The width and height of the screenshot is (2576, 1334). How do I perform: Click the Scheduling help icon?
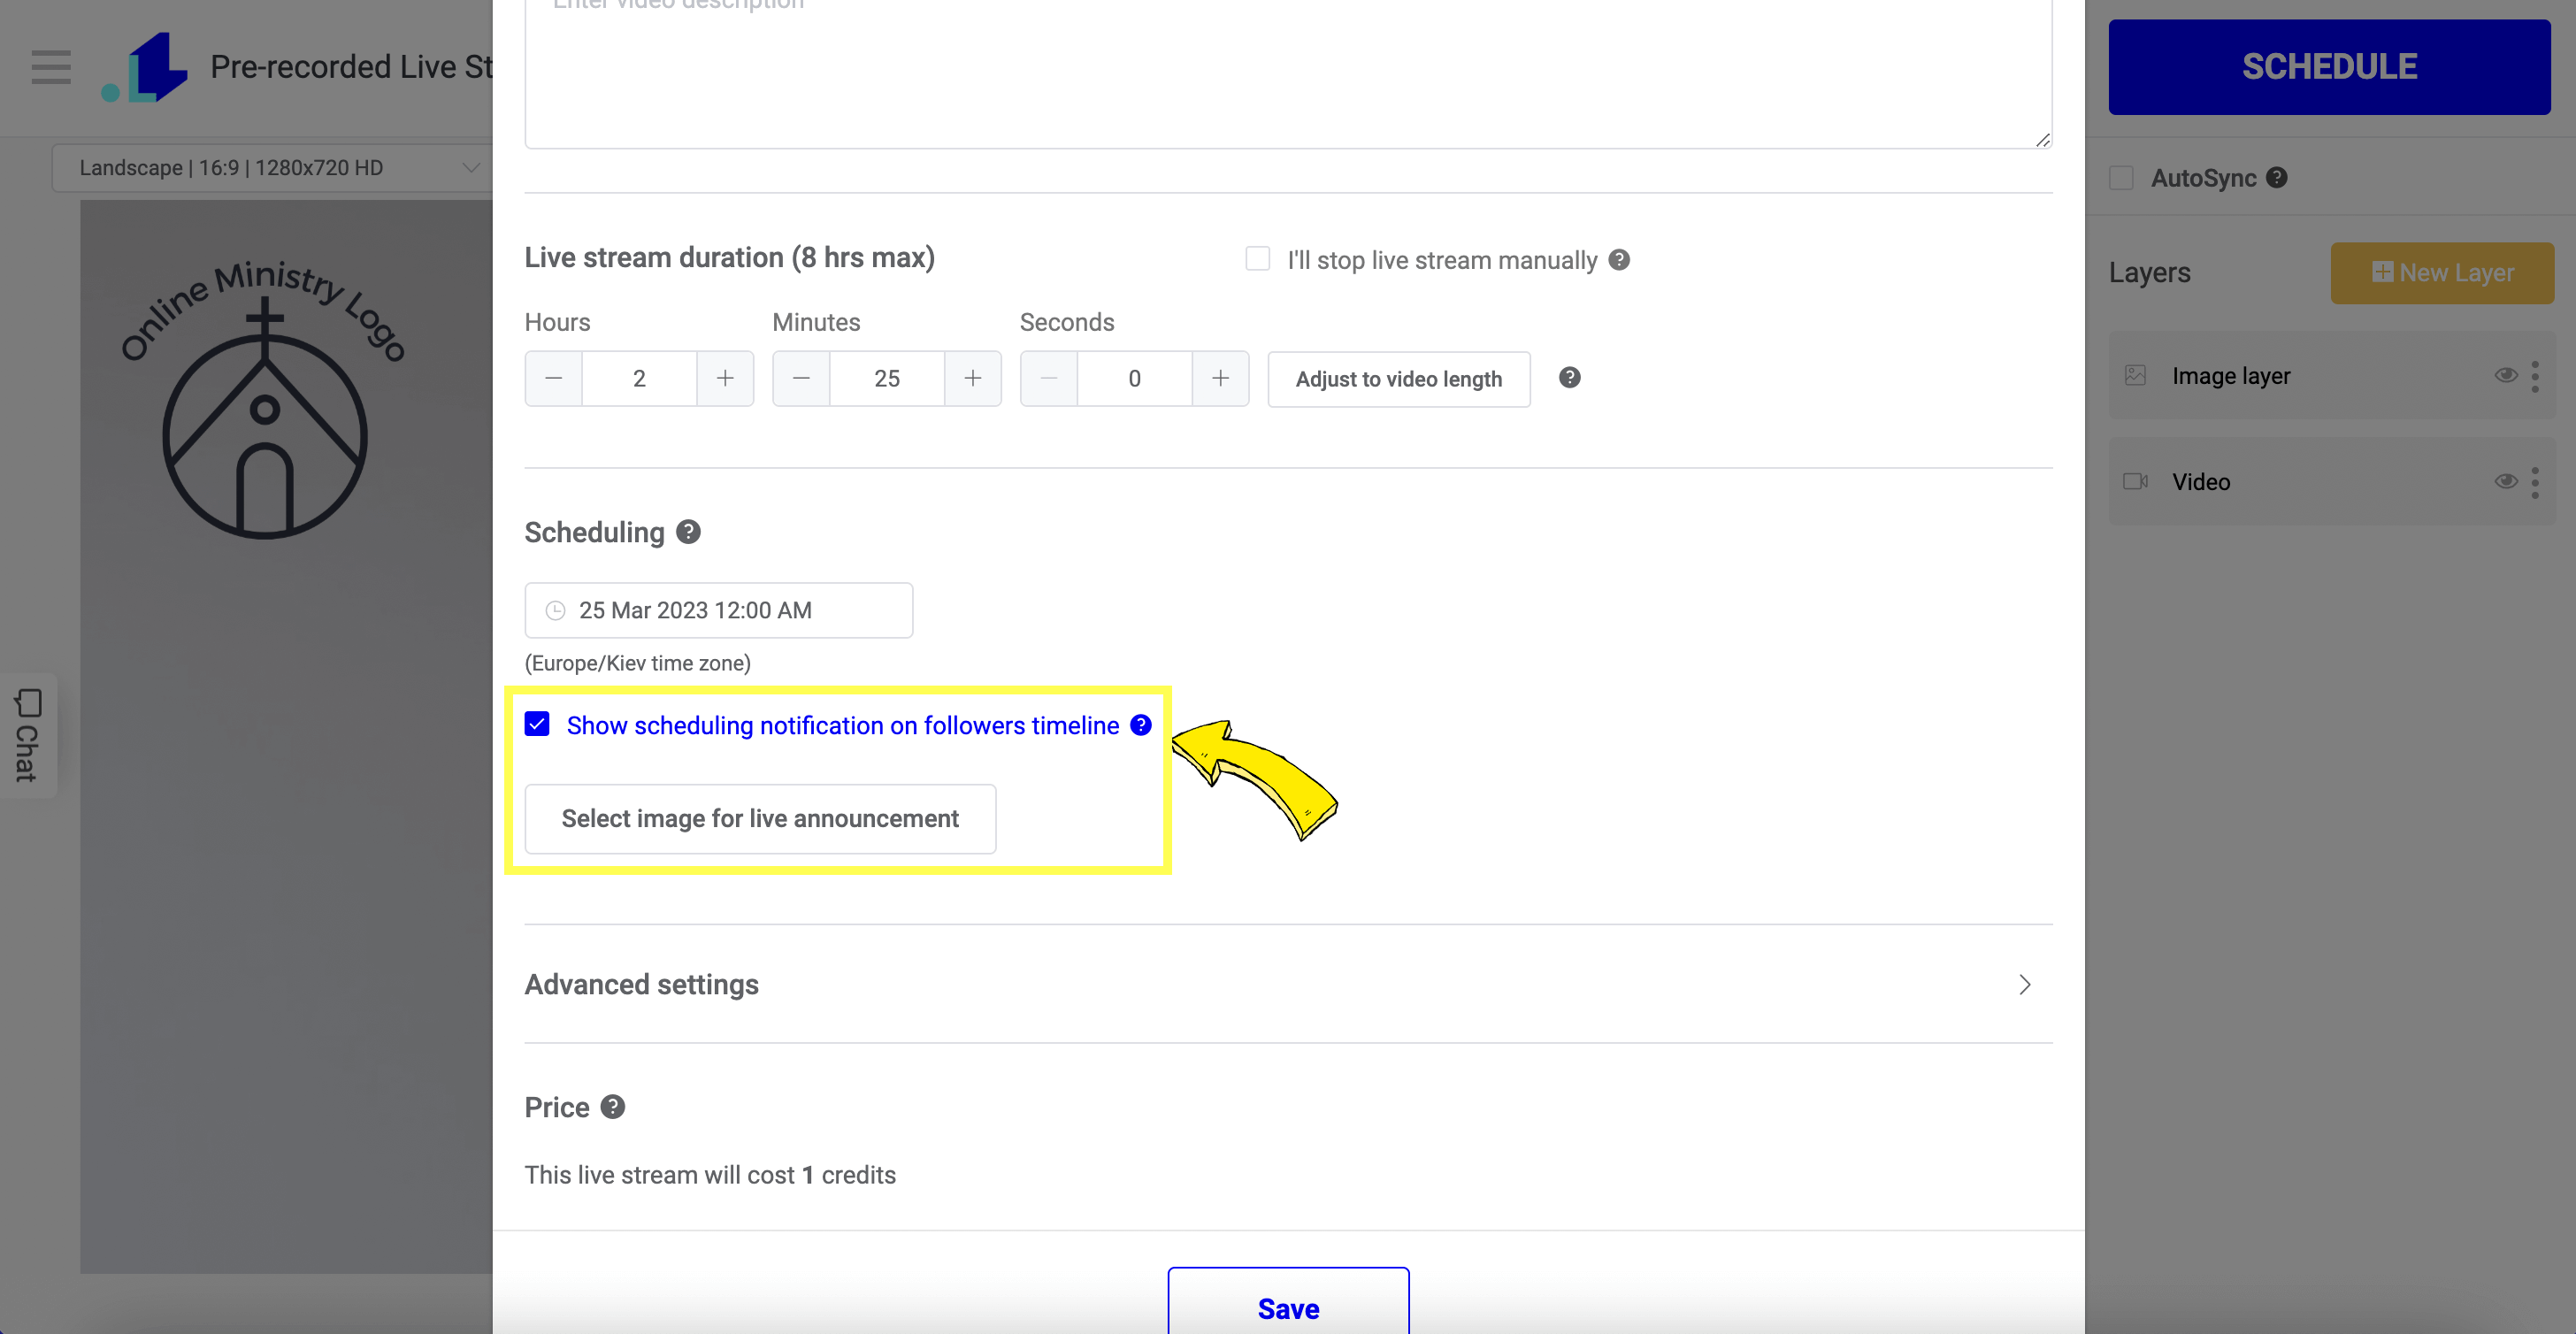[x=688, y=531]
